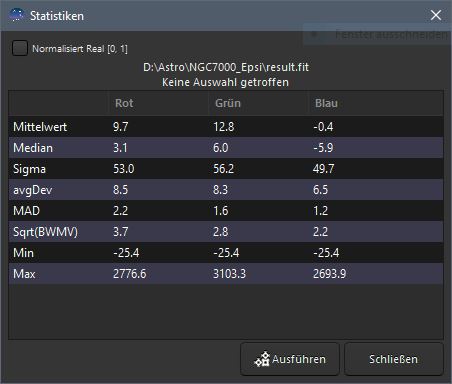
Task: Select the Sigma row label
Action: click(x=29, y=169)
